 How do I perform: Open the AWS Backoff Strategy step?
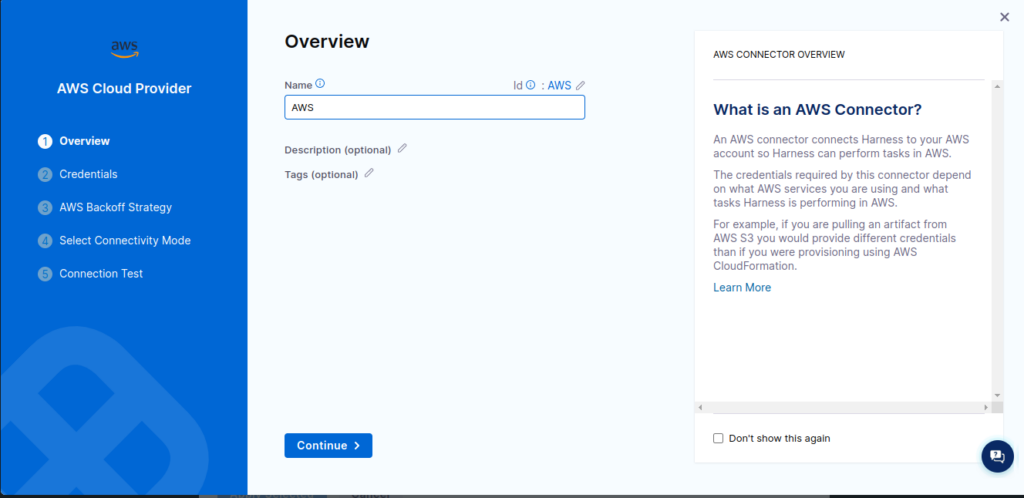pos(115,207)
